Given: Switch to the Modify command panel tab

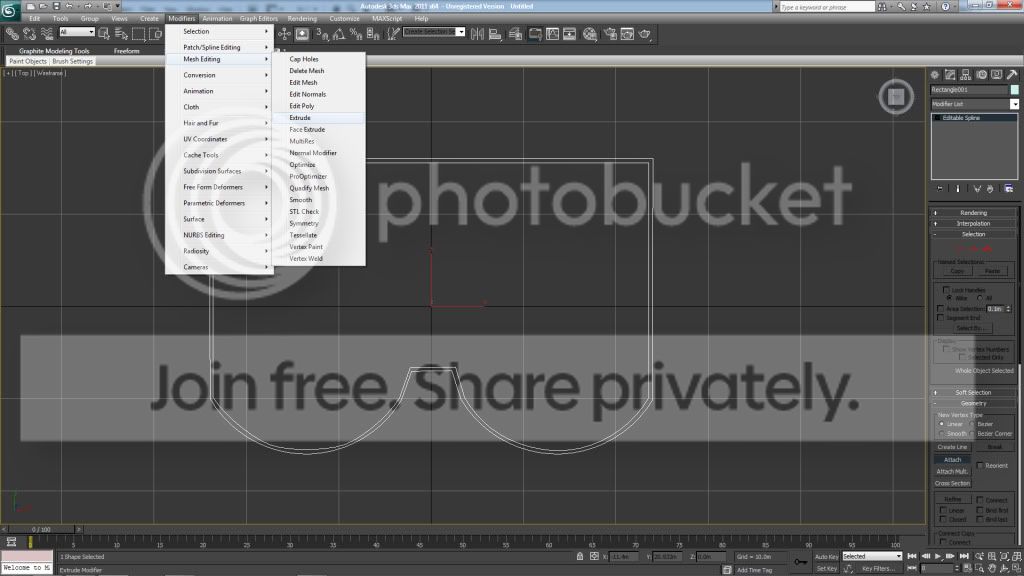Looking at the screenshot, I should 950,74.
